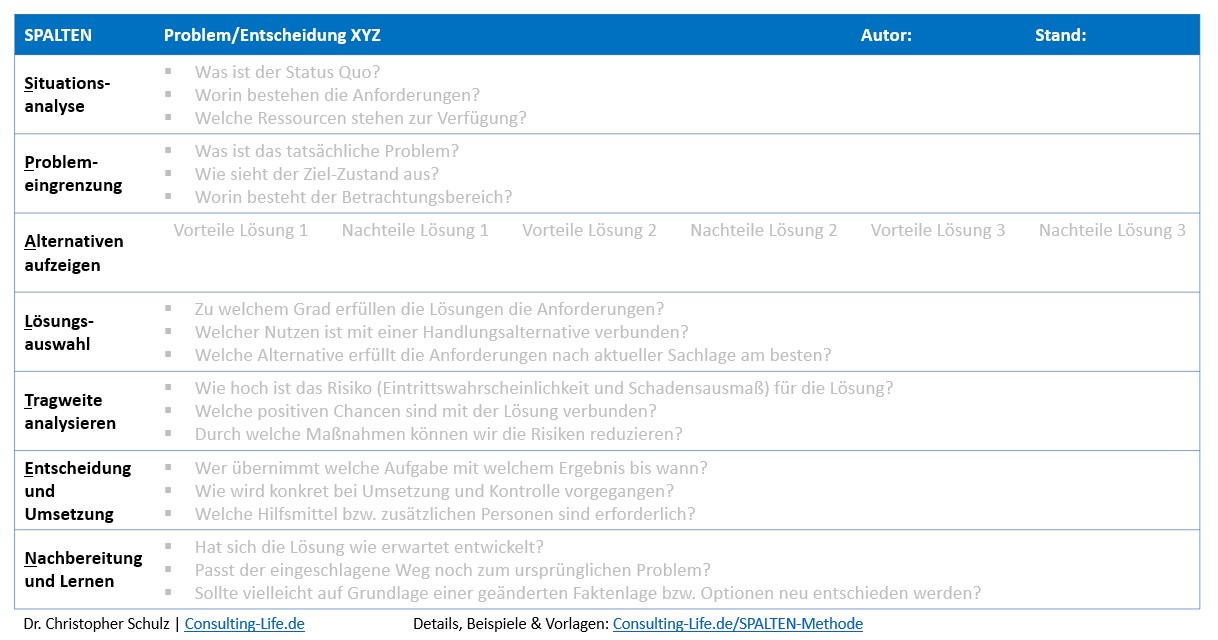Click the Alternativen aufzeigen row label
The height and width of the screenshot is (640, 1218).
[74, 253]
